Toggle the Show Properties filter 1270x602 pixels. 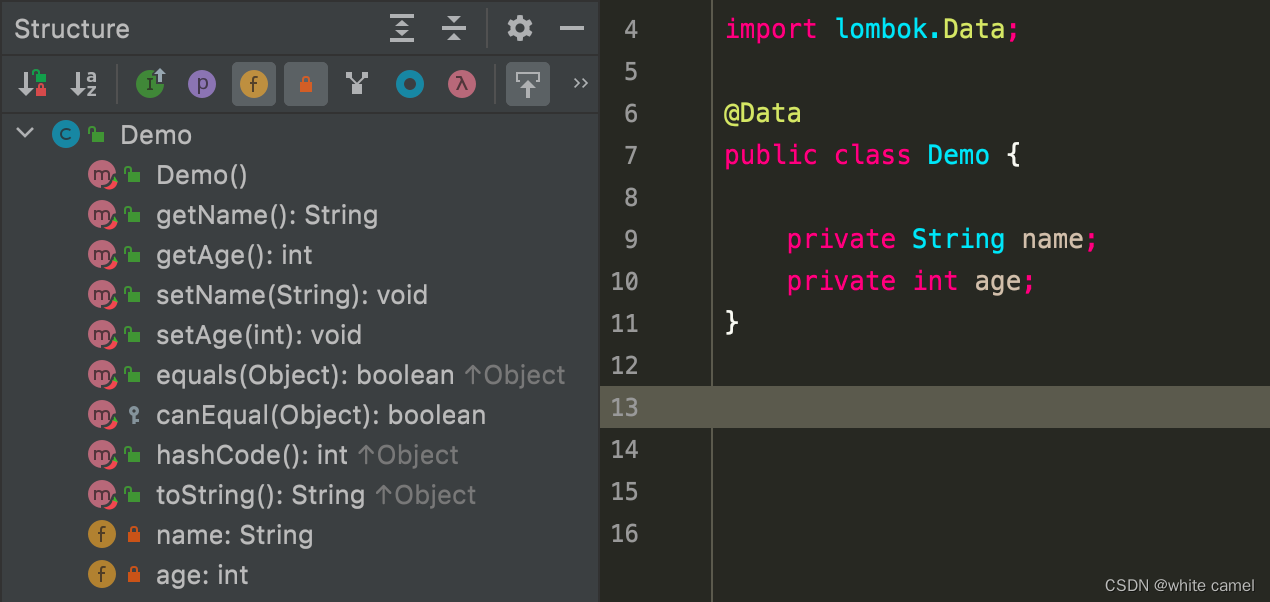pos(202,84)
